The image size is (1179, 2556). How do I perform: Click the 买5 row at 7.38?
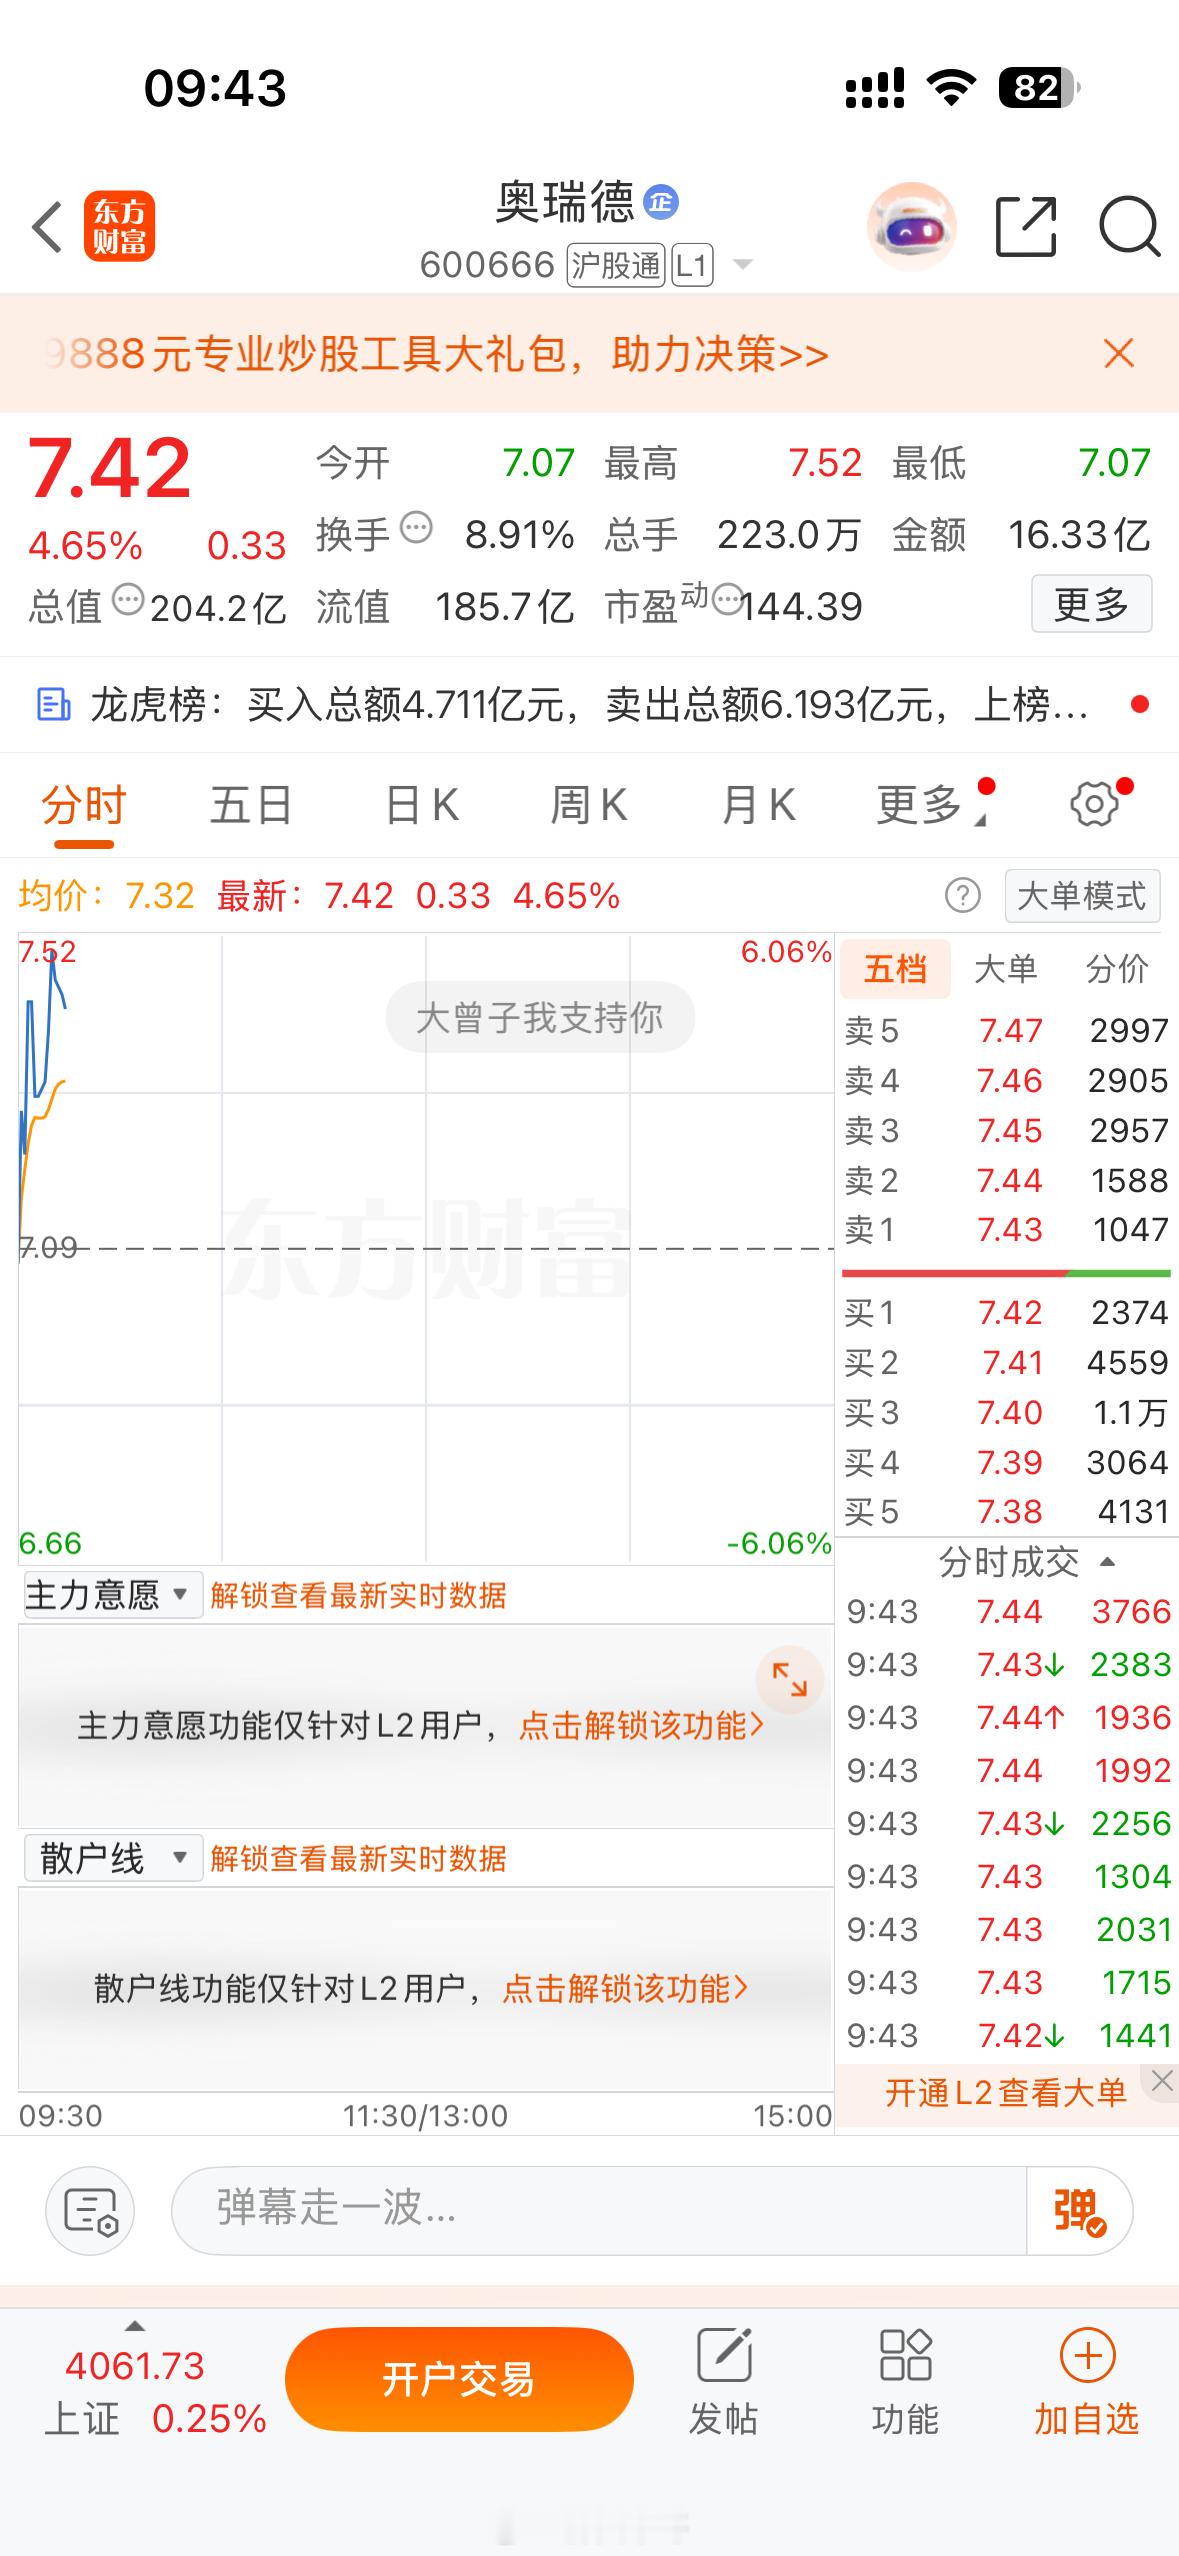click(x=1006, y=1511)
